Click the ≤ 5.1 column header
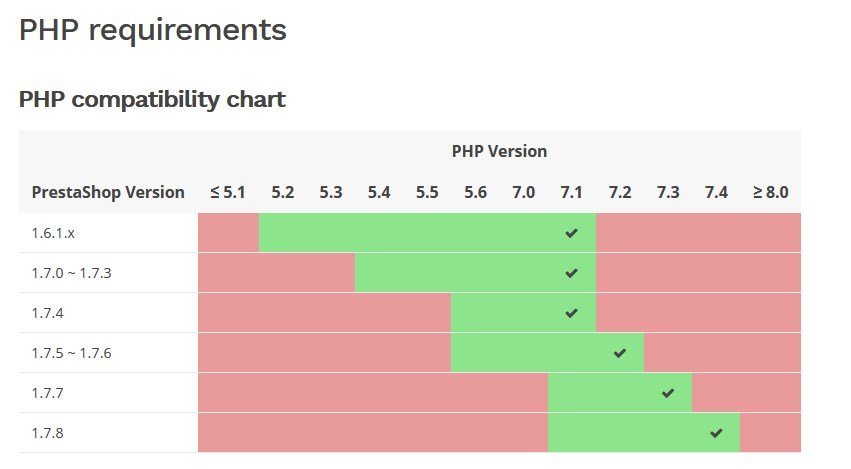851x469 pixels. (x=228, y=192)
